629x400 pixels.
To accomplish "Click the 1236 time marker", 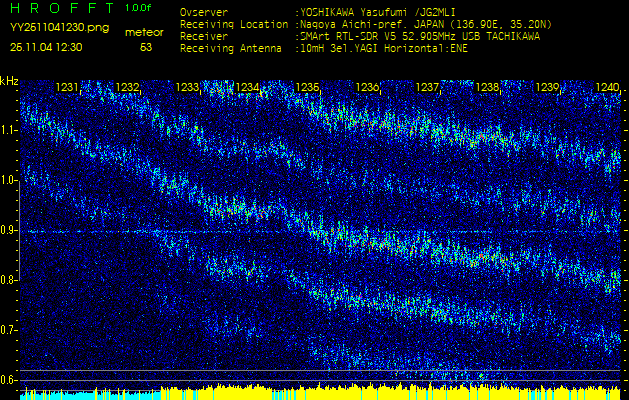I will (367, 88).
